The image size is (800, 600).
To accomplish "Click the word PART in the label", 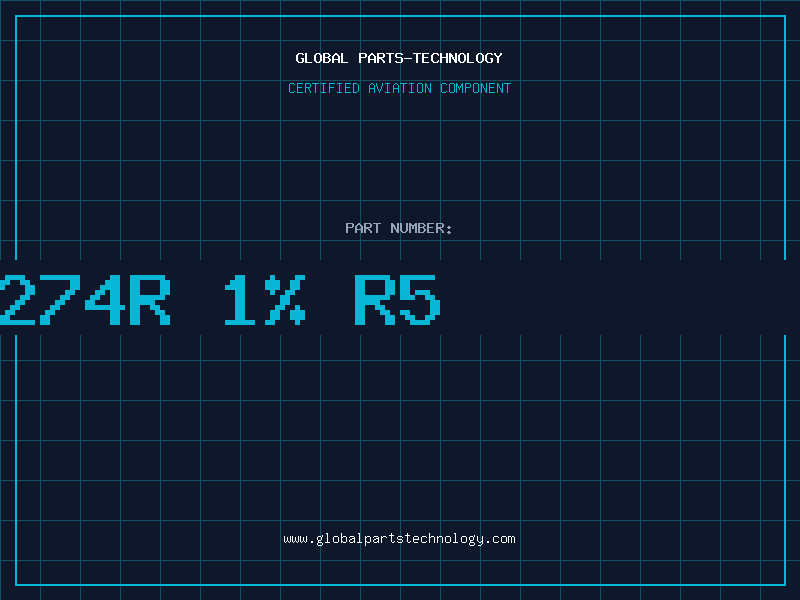I will tap(363, 228).
